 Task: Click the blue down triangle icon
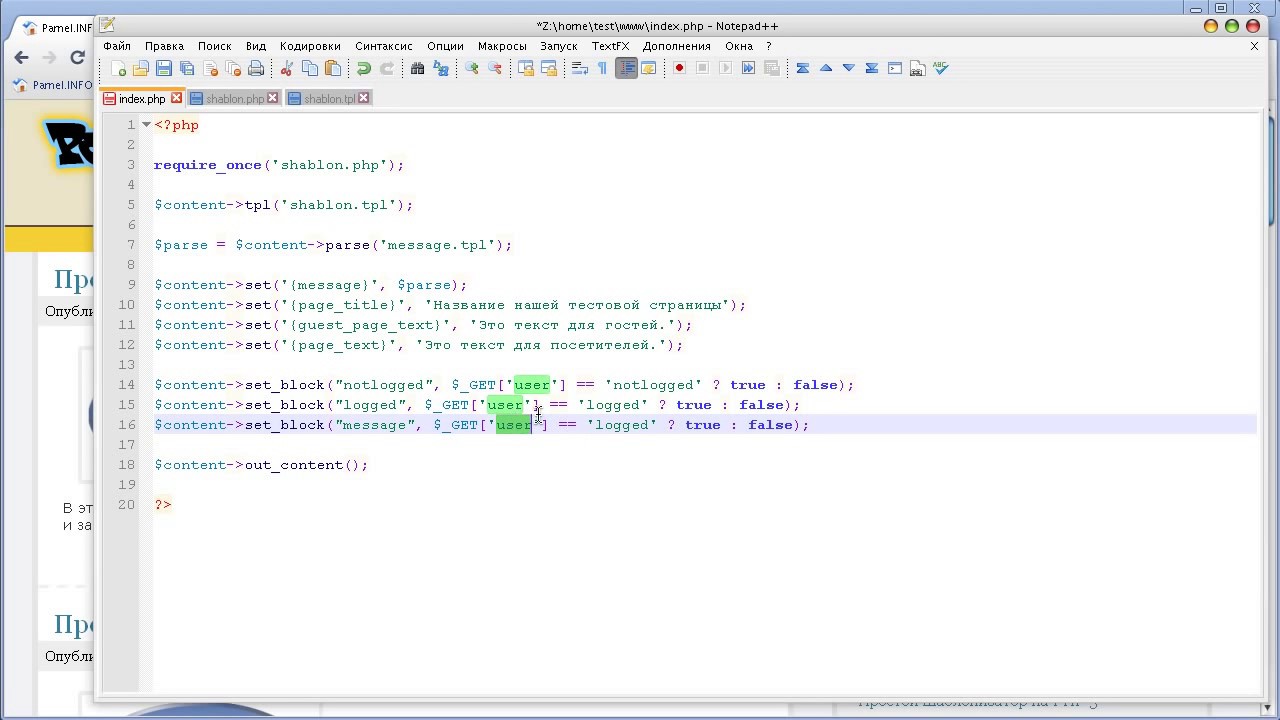[x=849, y=68]
